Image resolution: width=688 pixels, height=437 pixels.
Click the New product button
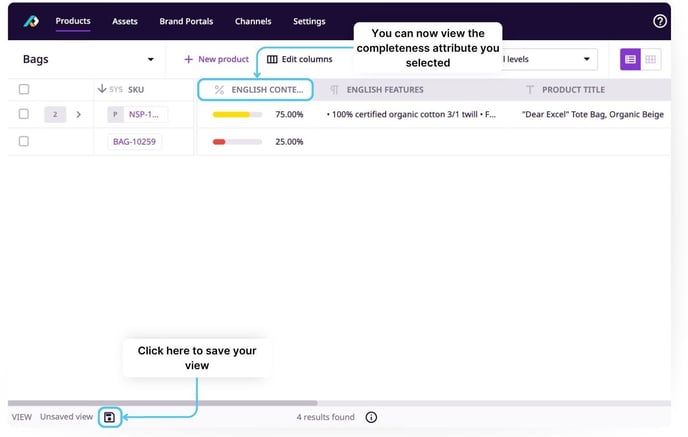(216, 59)
